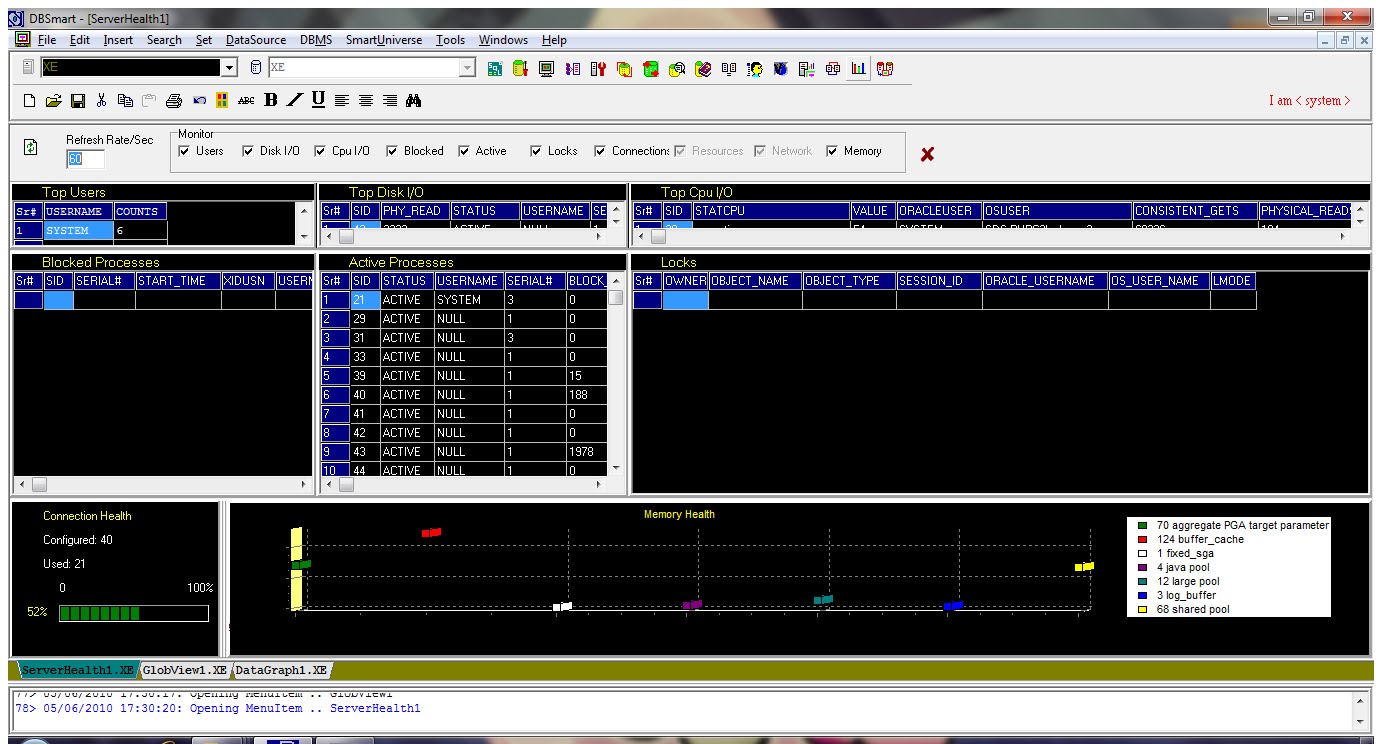1382x744 pixels.
Task: Save using the floppy disk icon
Action: (x=78, y=100)
